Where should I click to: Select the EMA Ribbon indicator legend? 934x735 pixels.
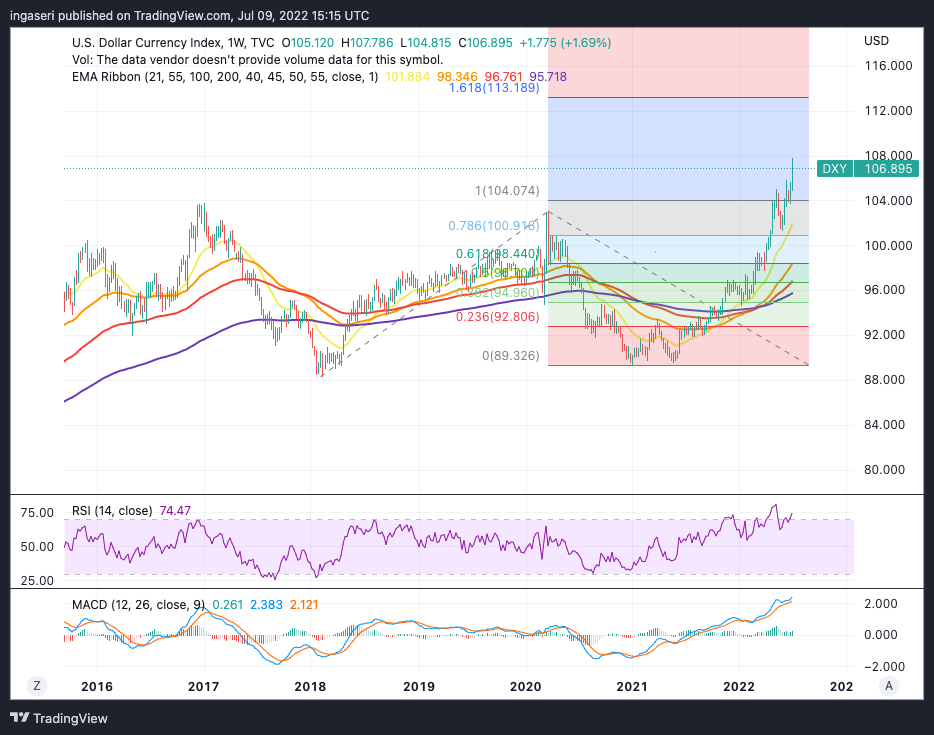click(225, 77)
